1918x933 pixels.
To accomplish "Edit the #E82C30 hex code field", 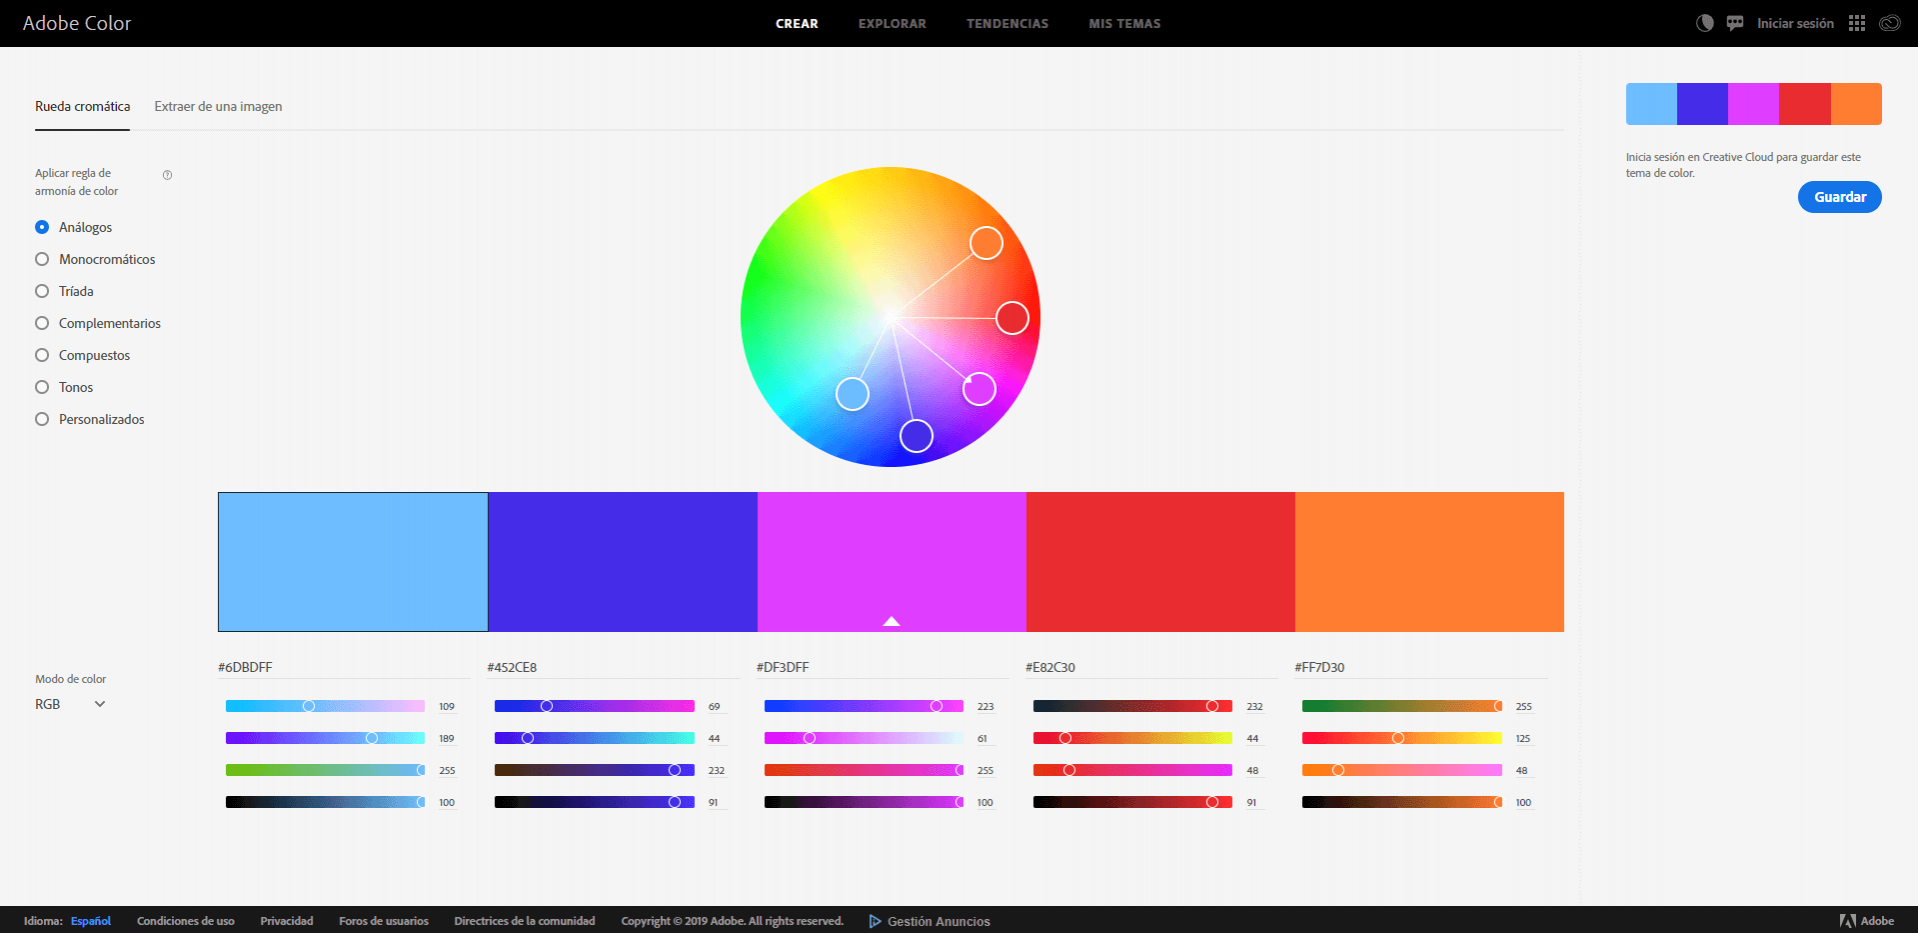I will point(1151,667).
